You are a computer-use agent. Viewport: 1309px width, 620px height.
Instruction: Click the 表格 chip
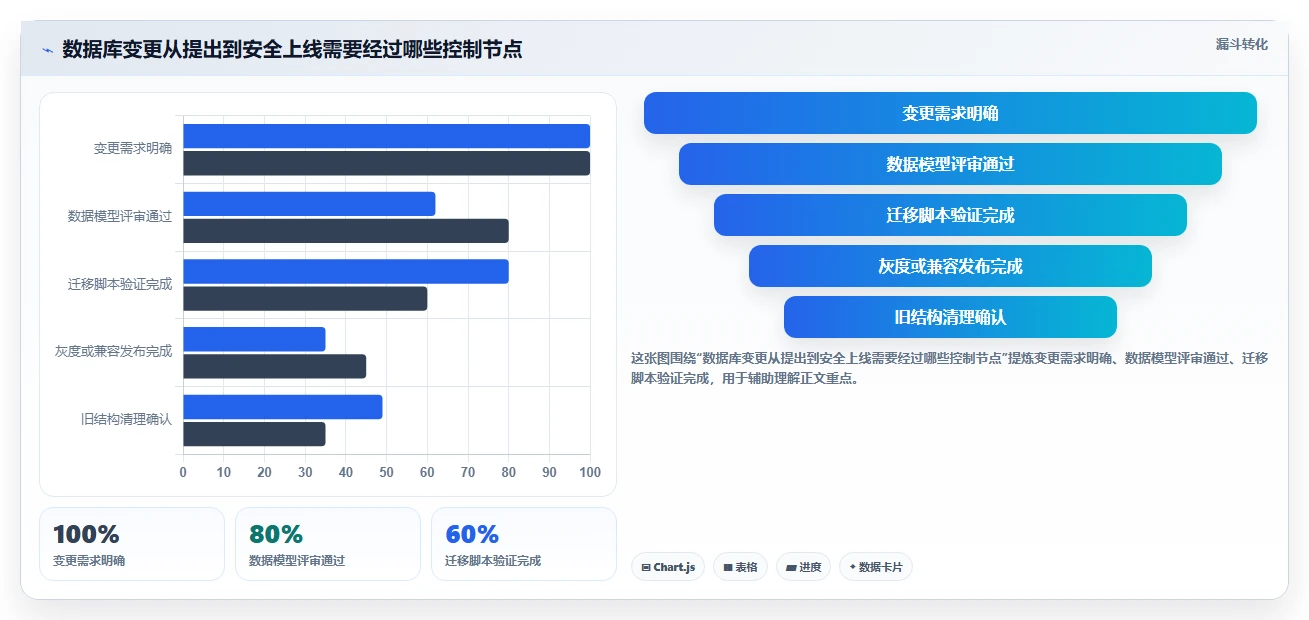point(740,567)
